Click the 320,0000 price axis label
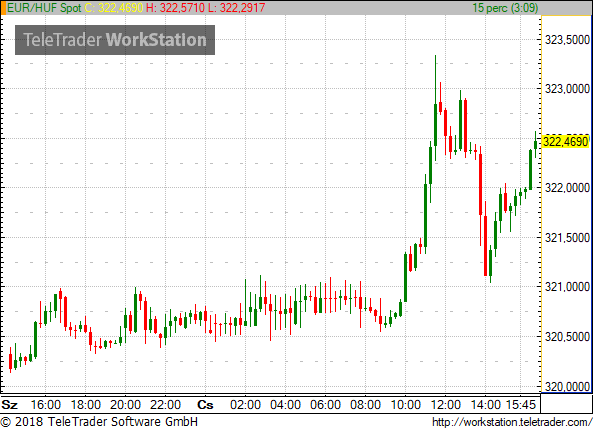 point(567,386)
